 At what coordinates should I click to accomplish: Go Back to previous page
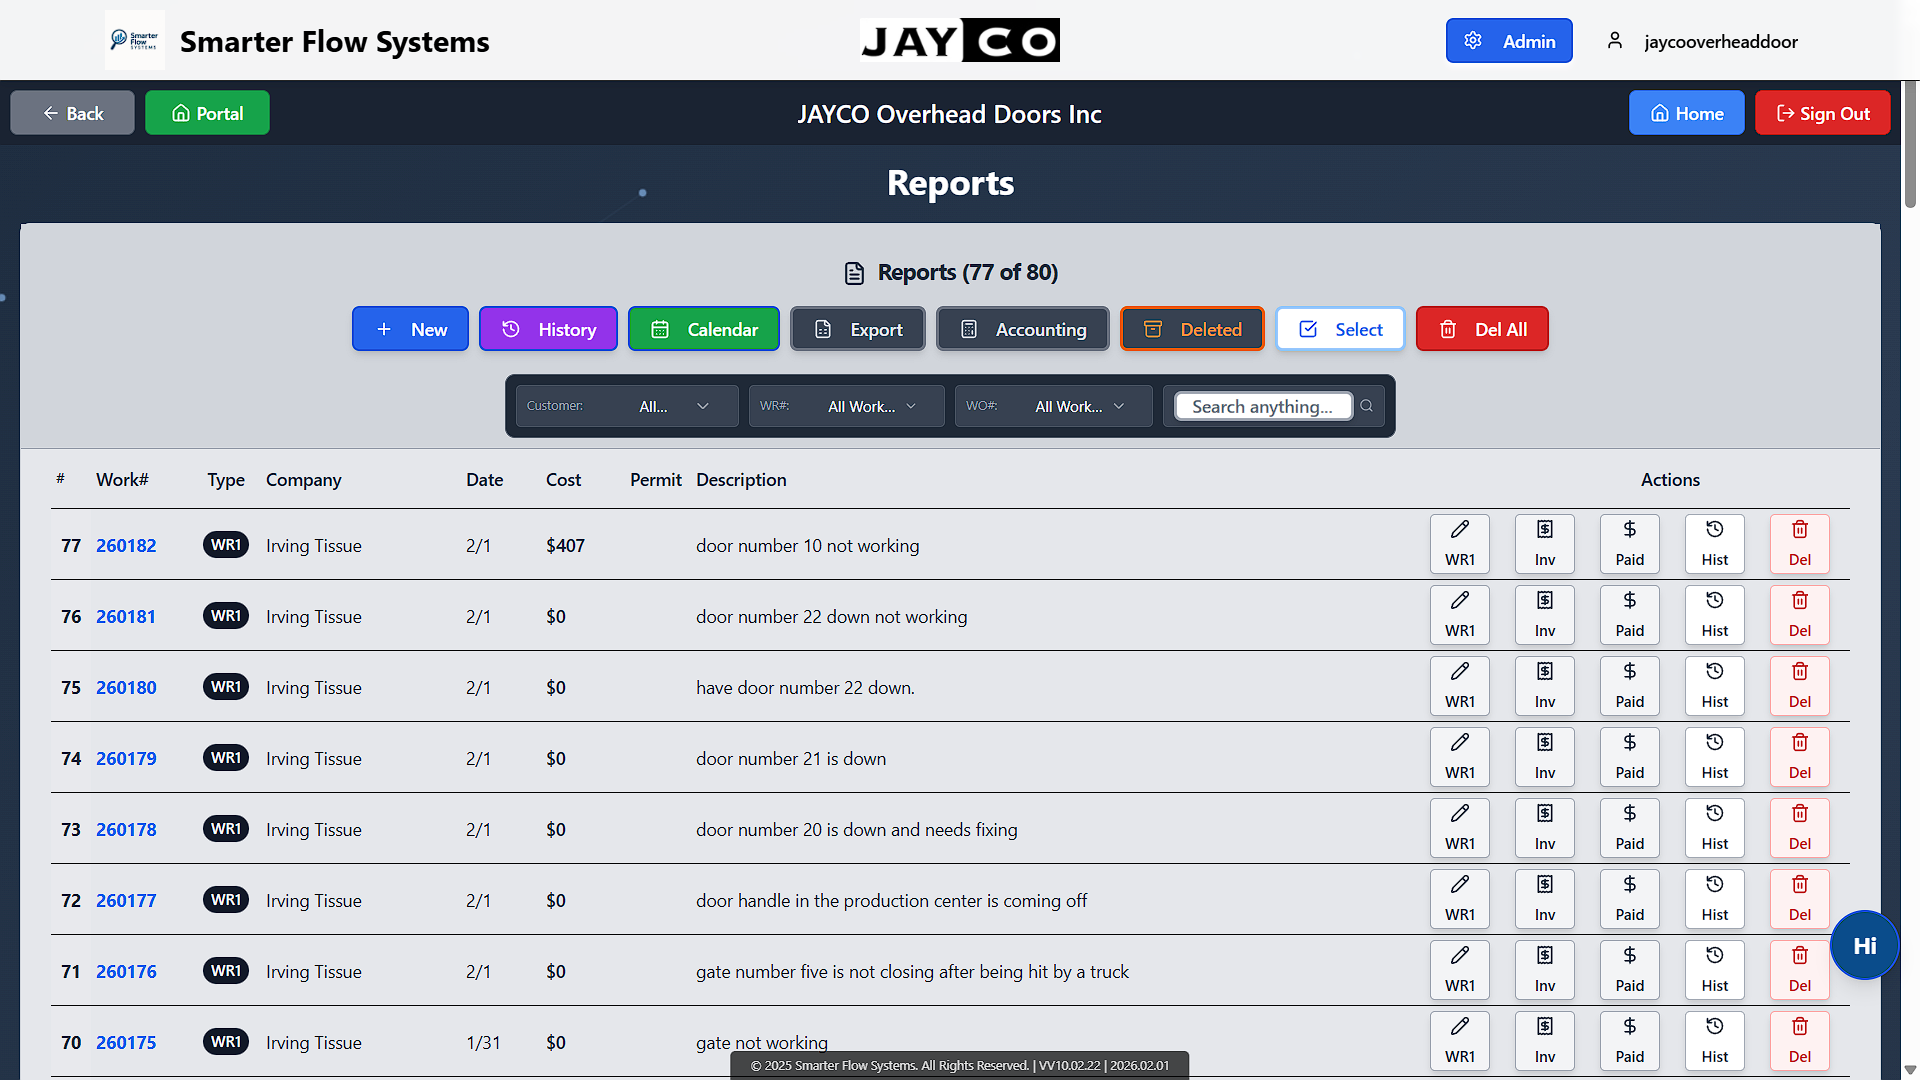tap(72, 113)
